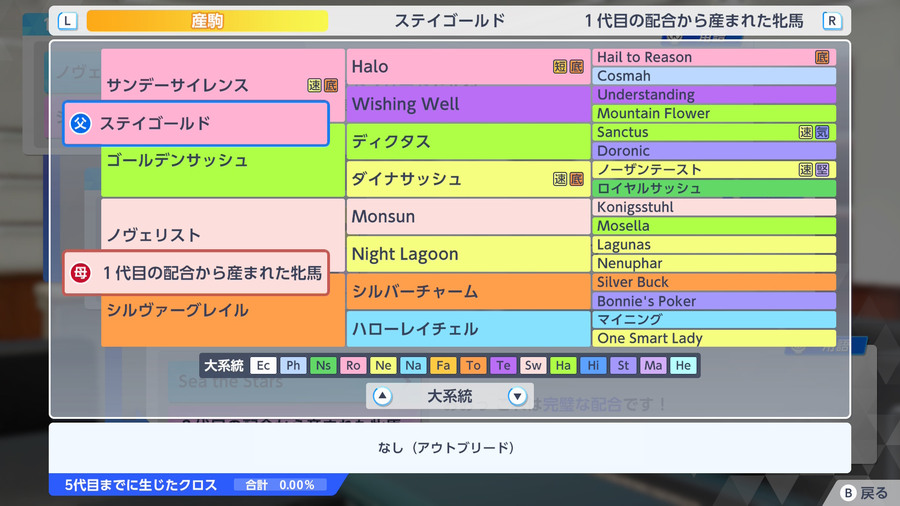The width and height of the screenshot is (900, 506).
Task: Click the Ne lineage swatch
Action: pos(383,365)
